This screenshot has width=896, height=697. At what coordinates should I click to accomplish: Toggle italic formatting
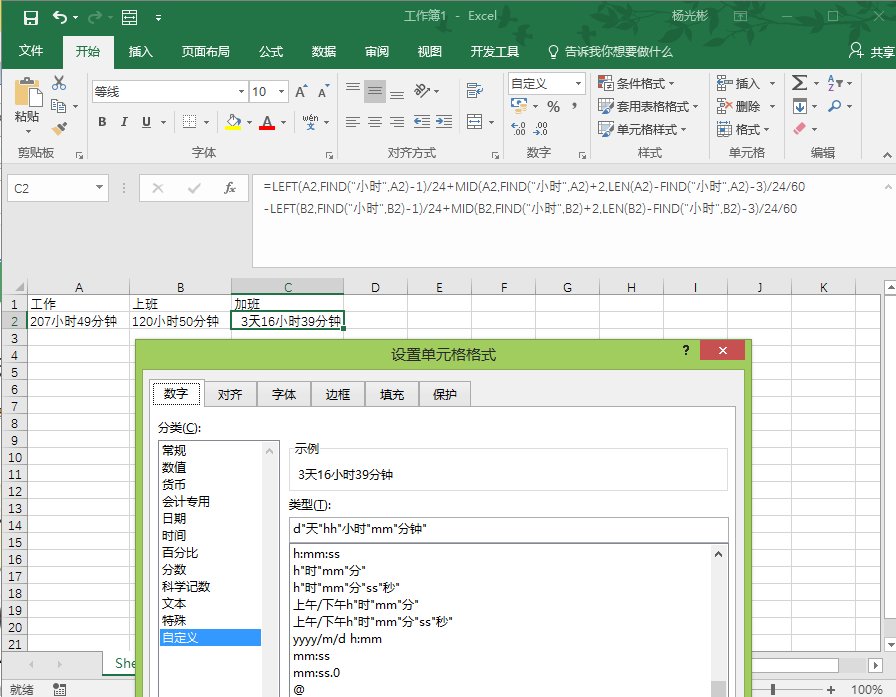pyautogui.click(x=124, y=121)
